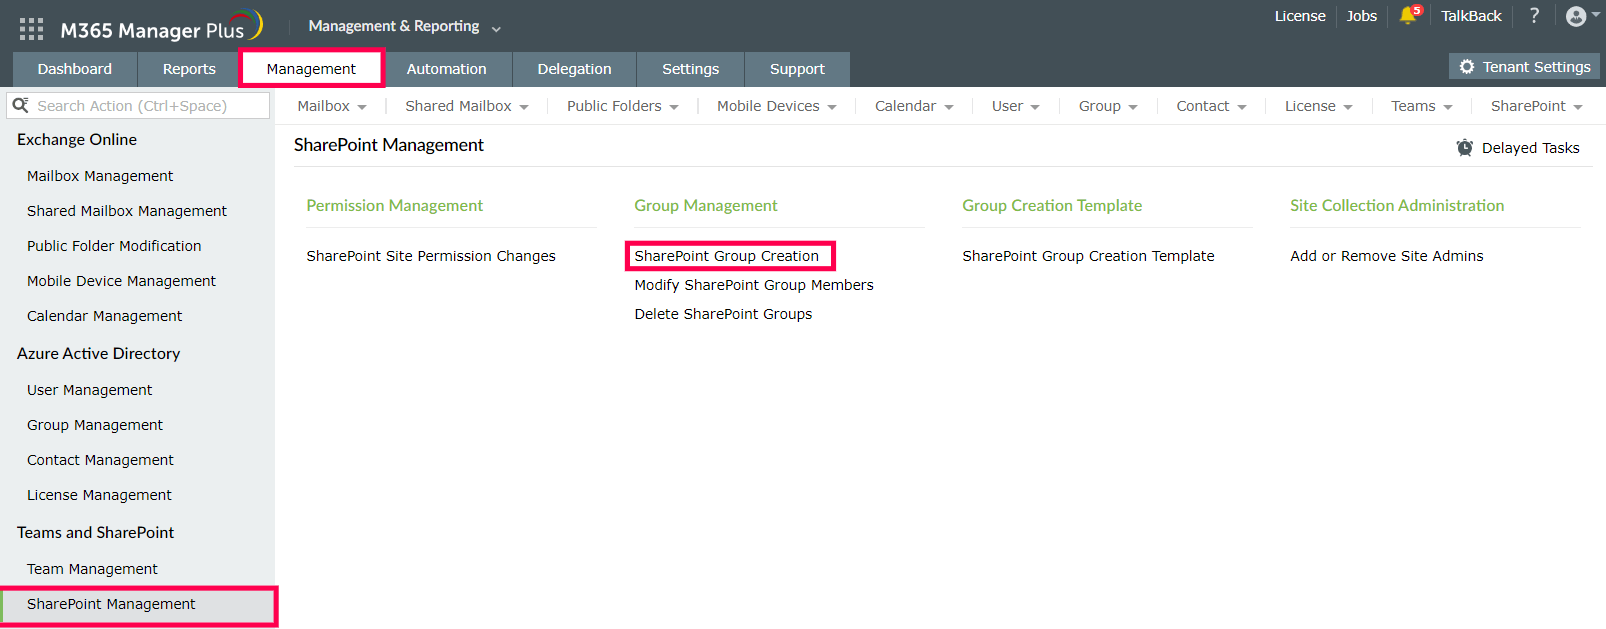The image size is (1606, 629).
Task: Click the search magnifier icon
Action: click(20, 105)
